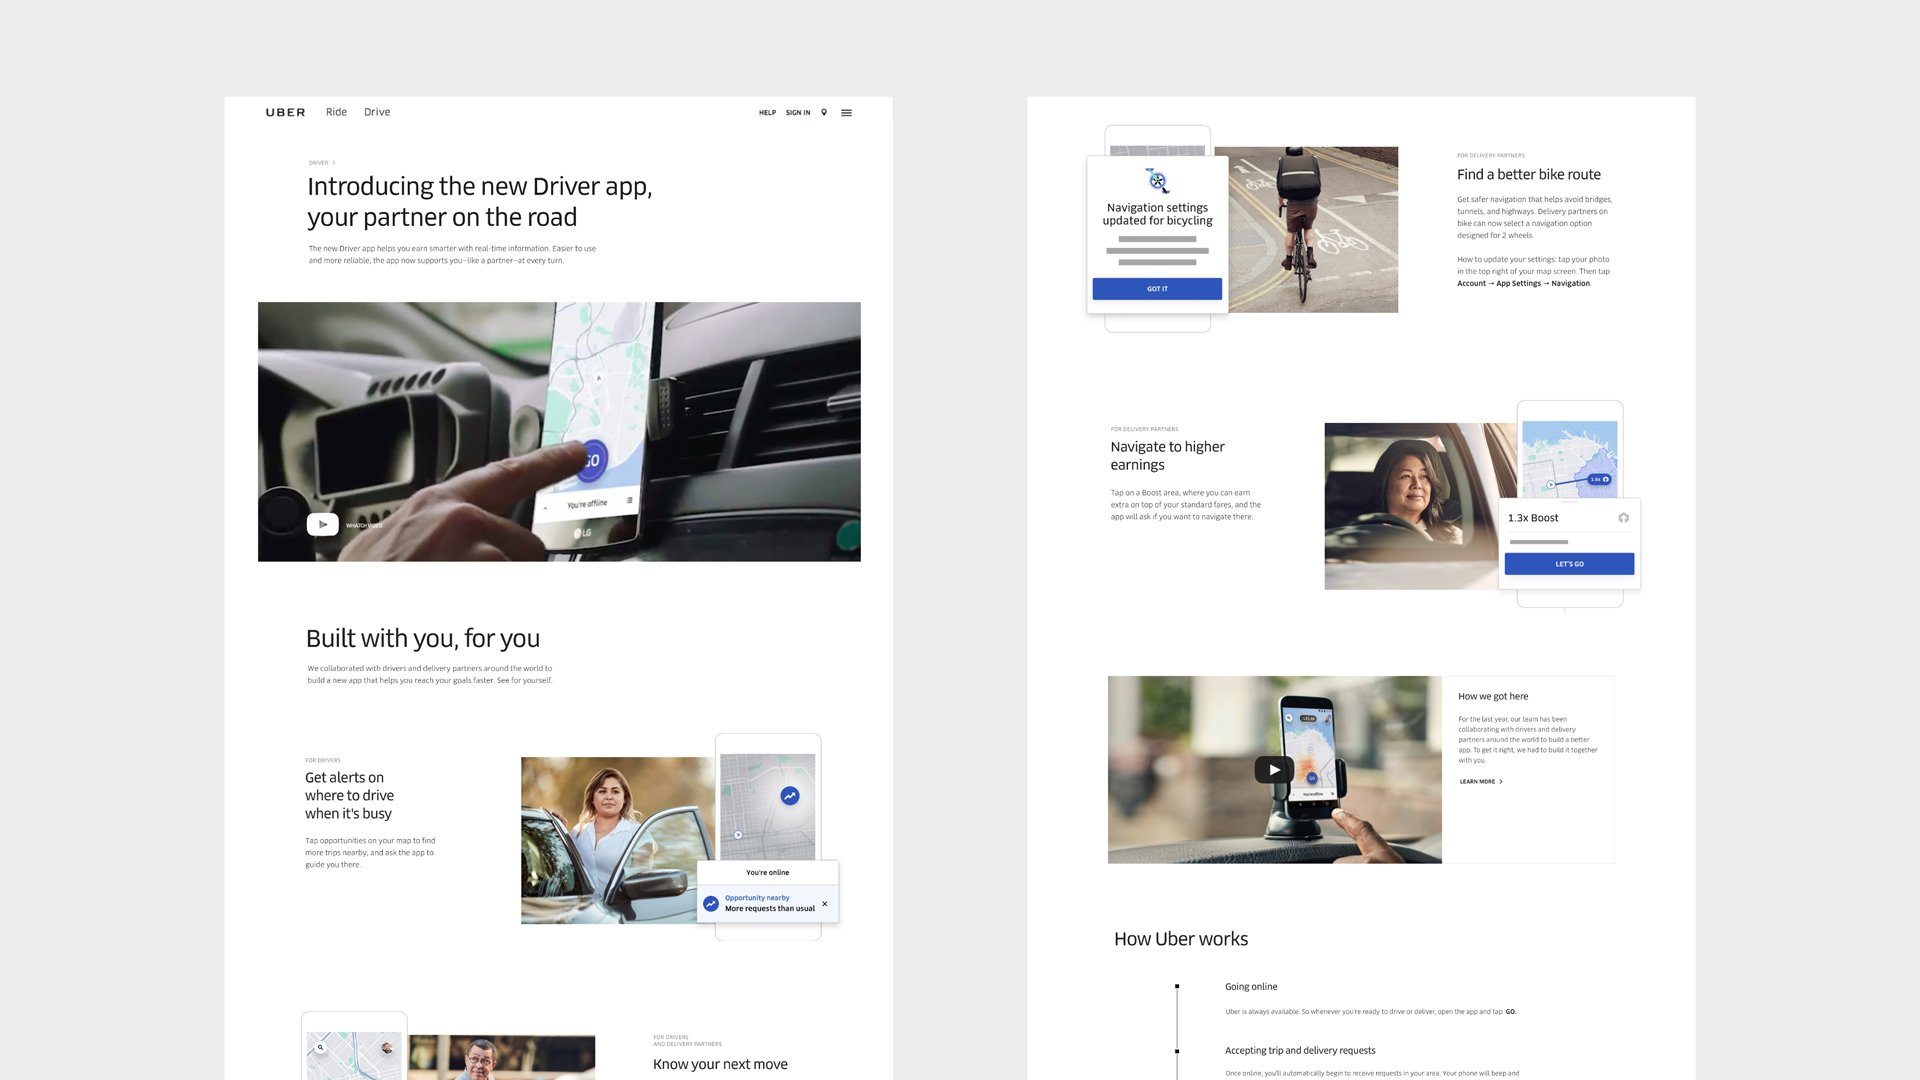Click the LEARN MORE link

(x=1481, y=782)
